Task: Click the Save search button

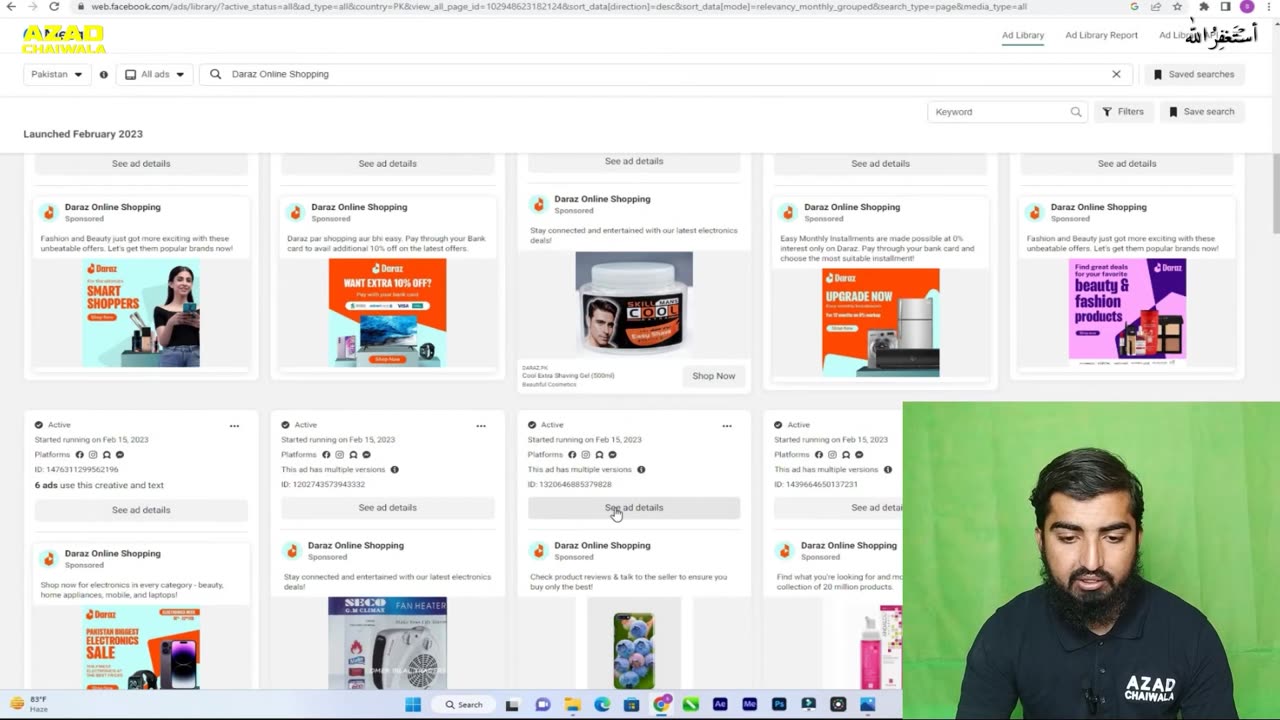Action: tap(1202, 112)
